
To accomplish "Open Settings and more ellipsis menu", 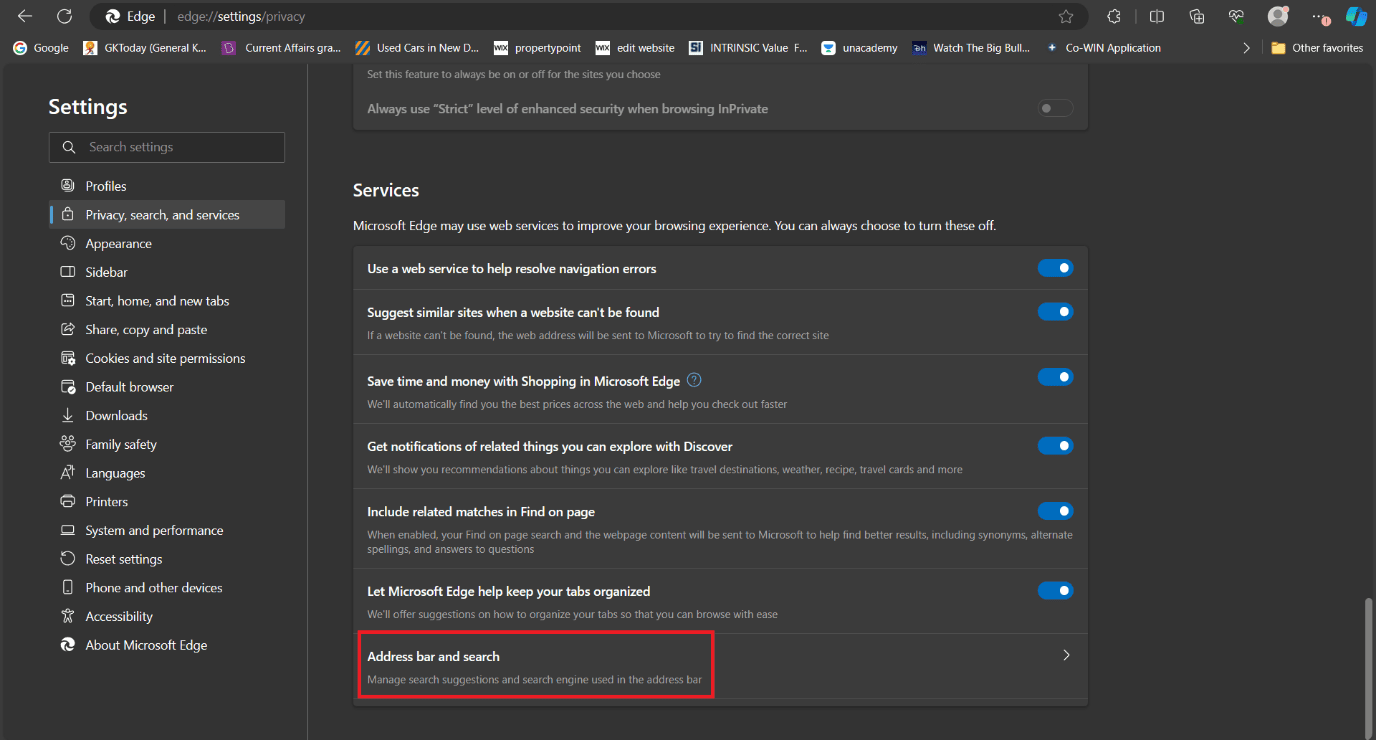I will coord(1319,16).
